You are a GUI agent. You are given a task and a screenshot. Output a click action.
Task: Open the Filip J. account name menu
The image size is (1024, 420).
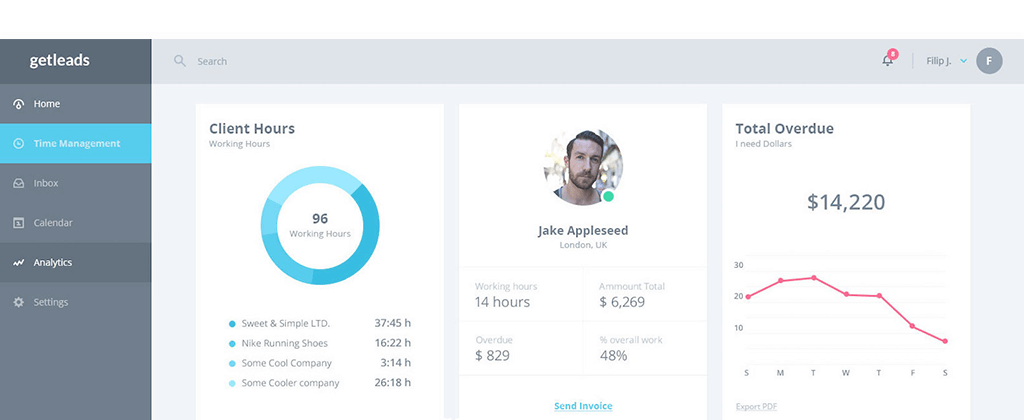pyautogui.click(x=938, y=61)
